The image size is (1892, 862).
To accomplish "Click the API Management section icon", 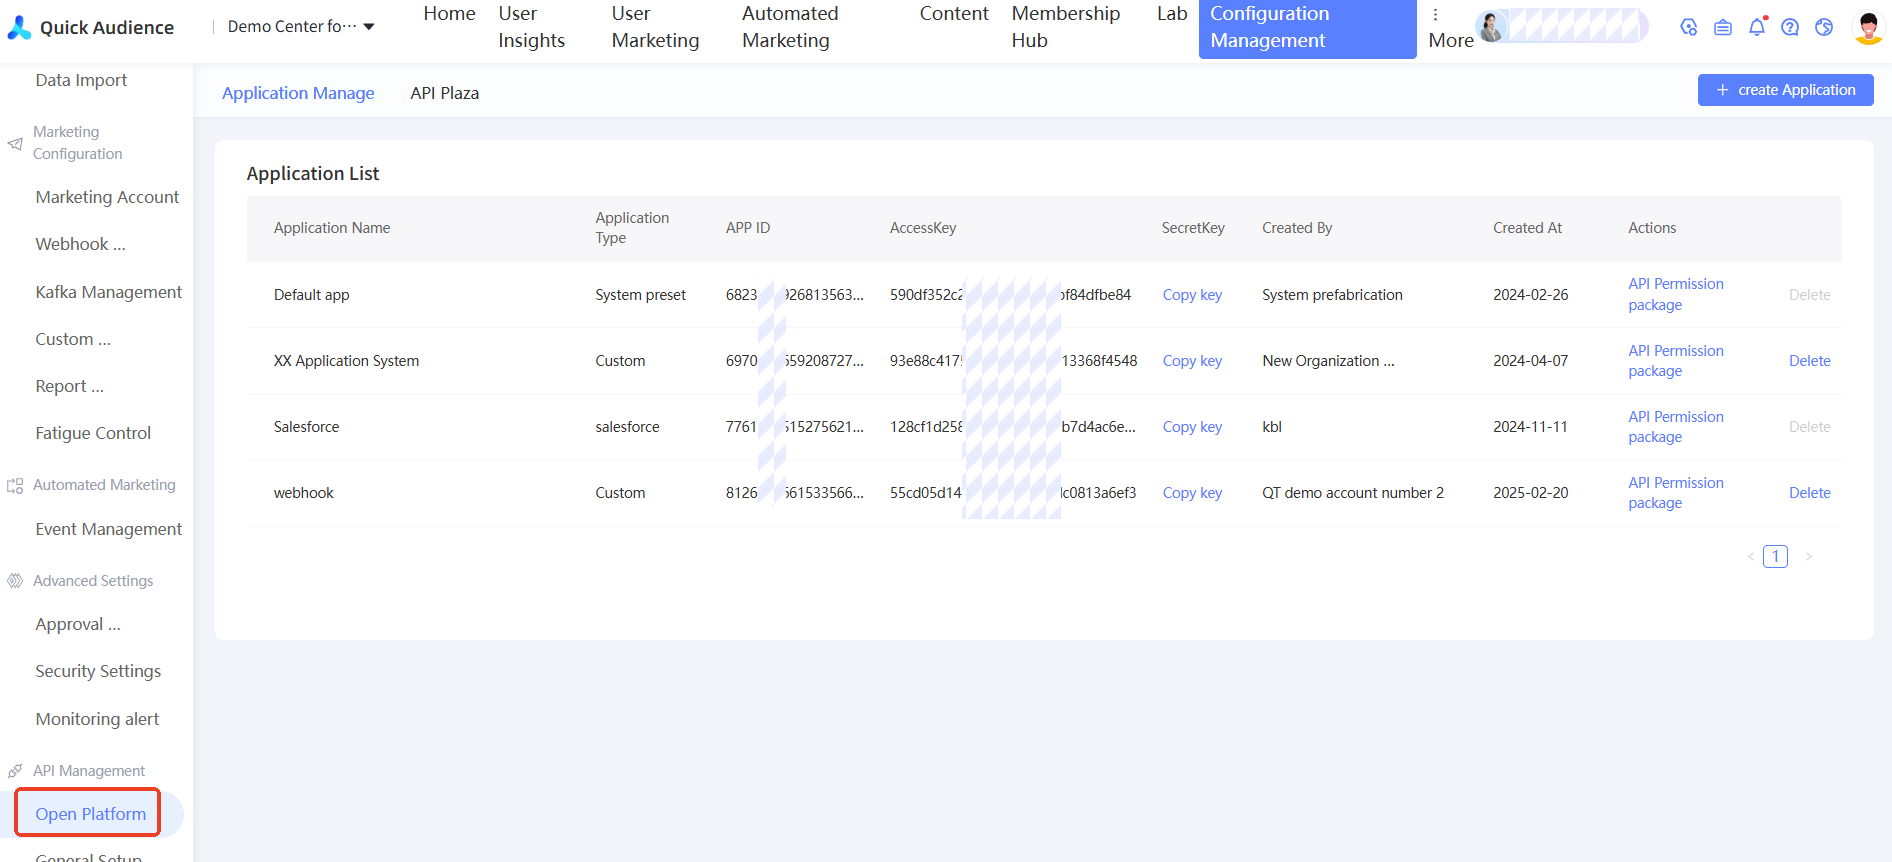I will pyautogui.click(x=15, y=771).
